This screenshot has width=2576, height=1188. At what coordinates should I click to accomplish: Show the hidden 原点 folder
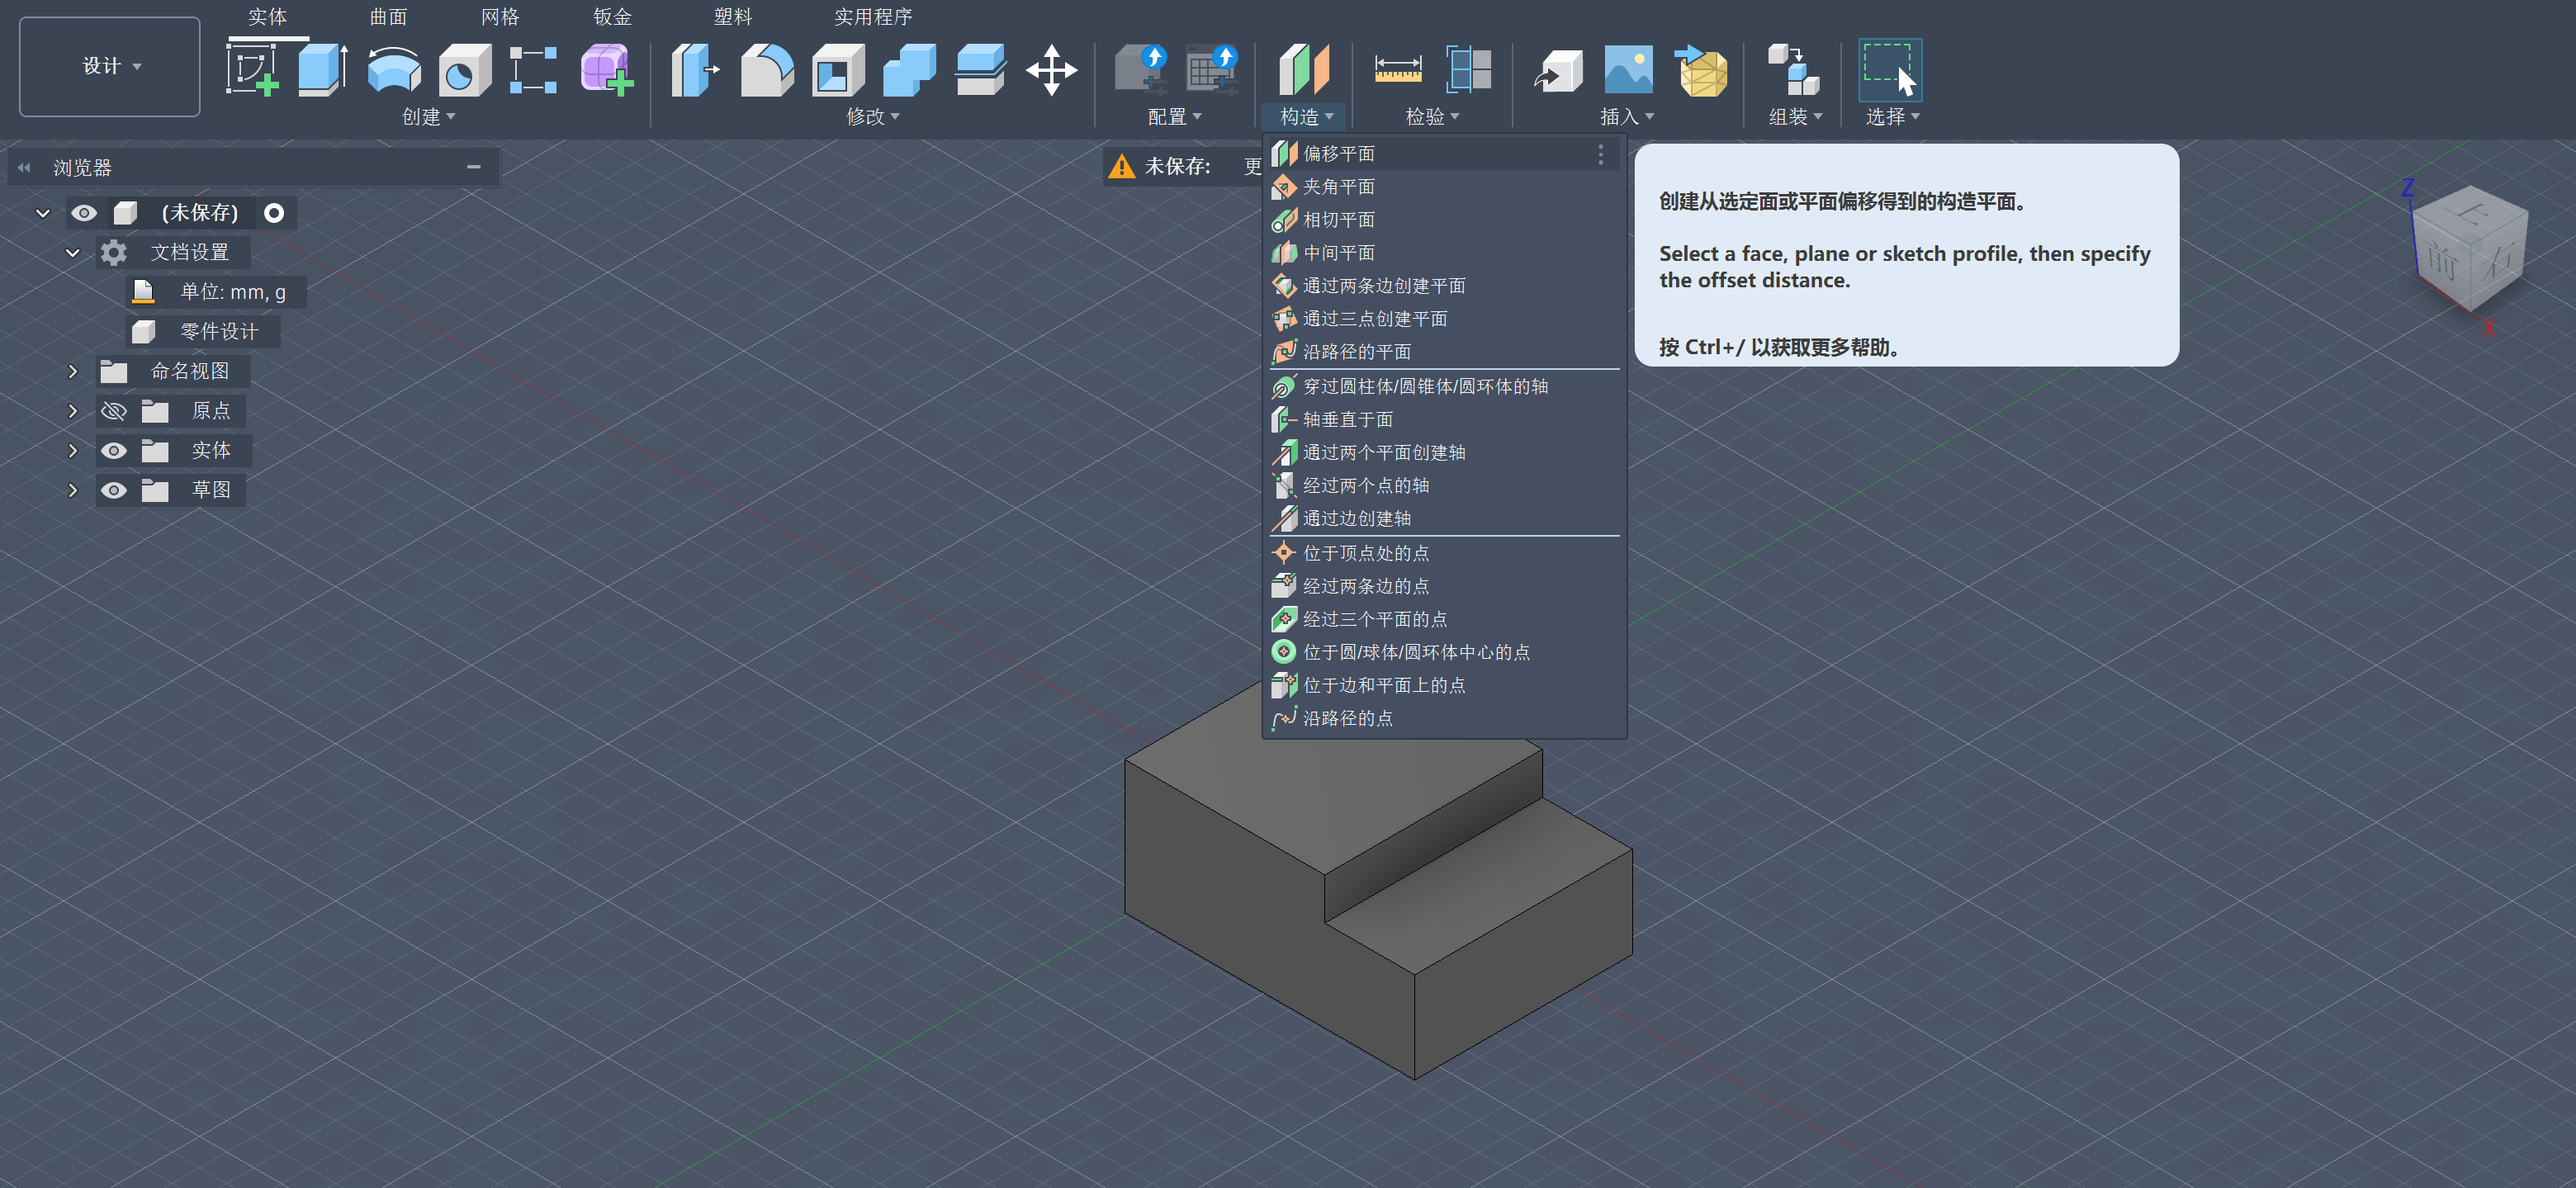(x=114, y=411)
